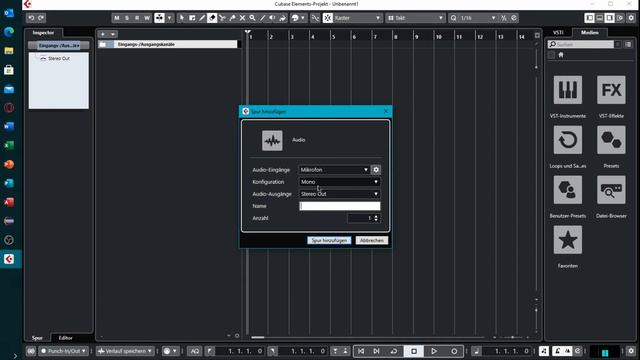Open VST-Instrumente in the media rack

(568, 90)
